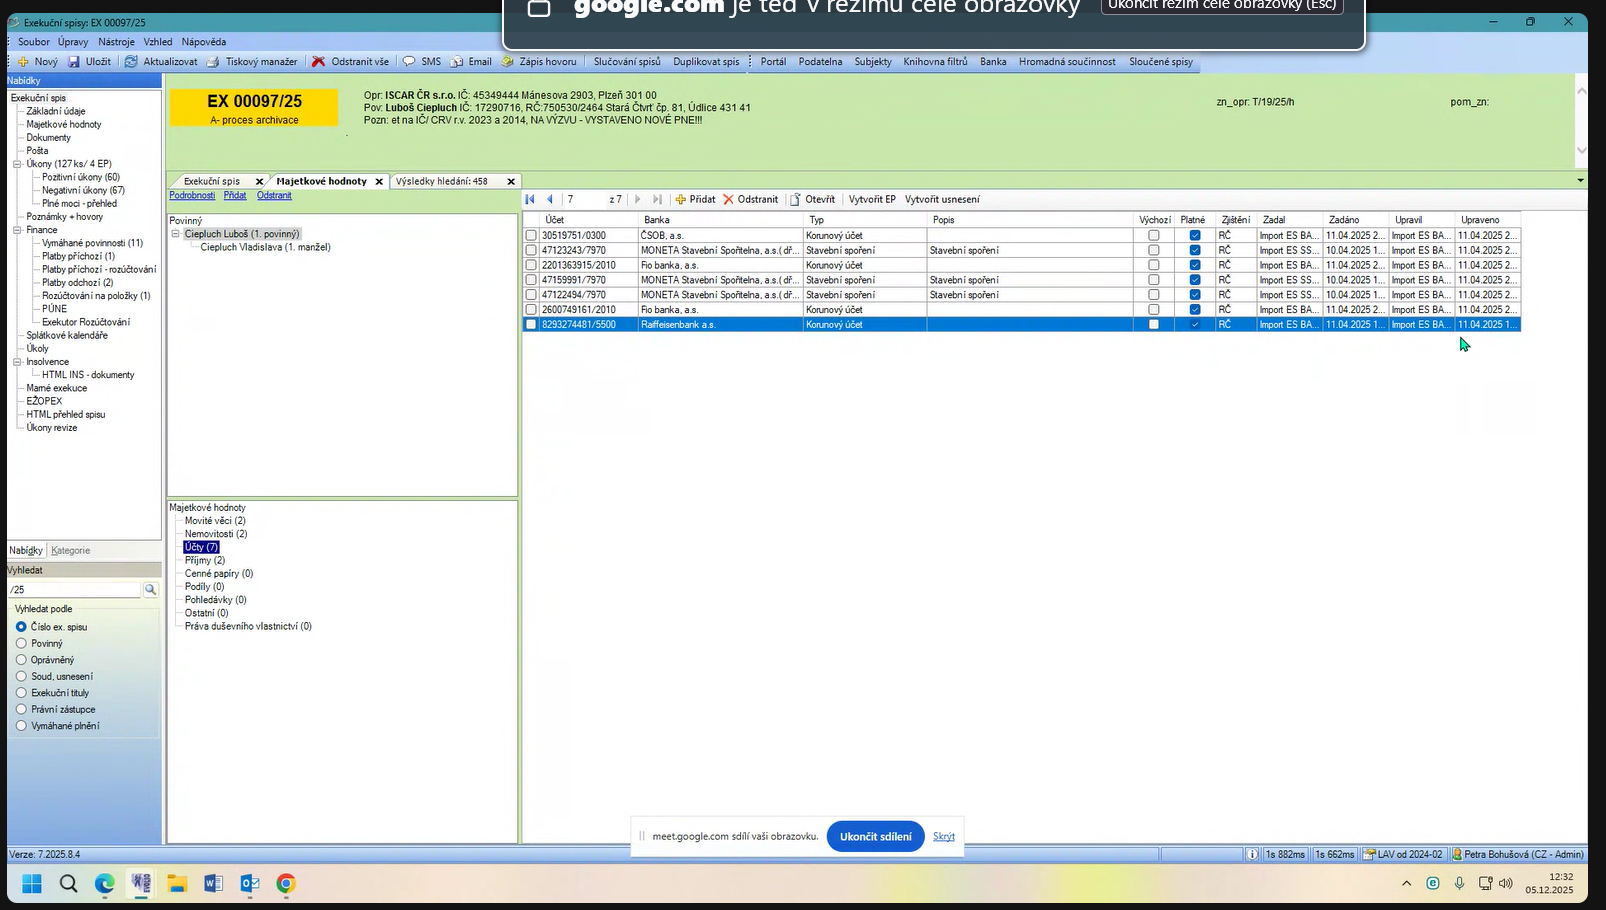This screenshot has height=910, width=1606.
Task: Switch to the Exekuční spis tab
Action: (x=212, y=182)
